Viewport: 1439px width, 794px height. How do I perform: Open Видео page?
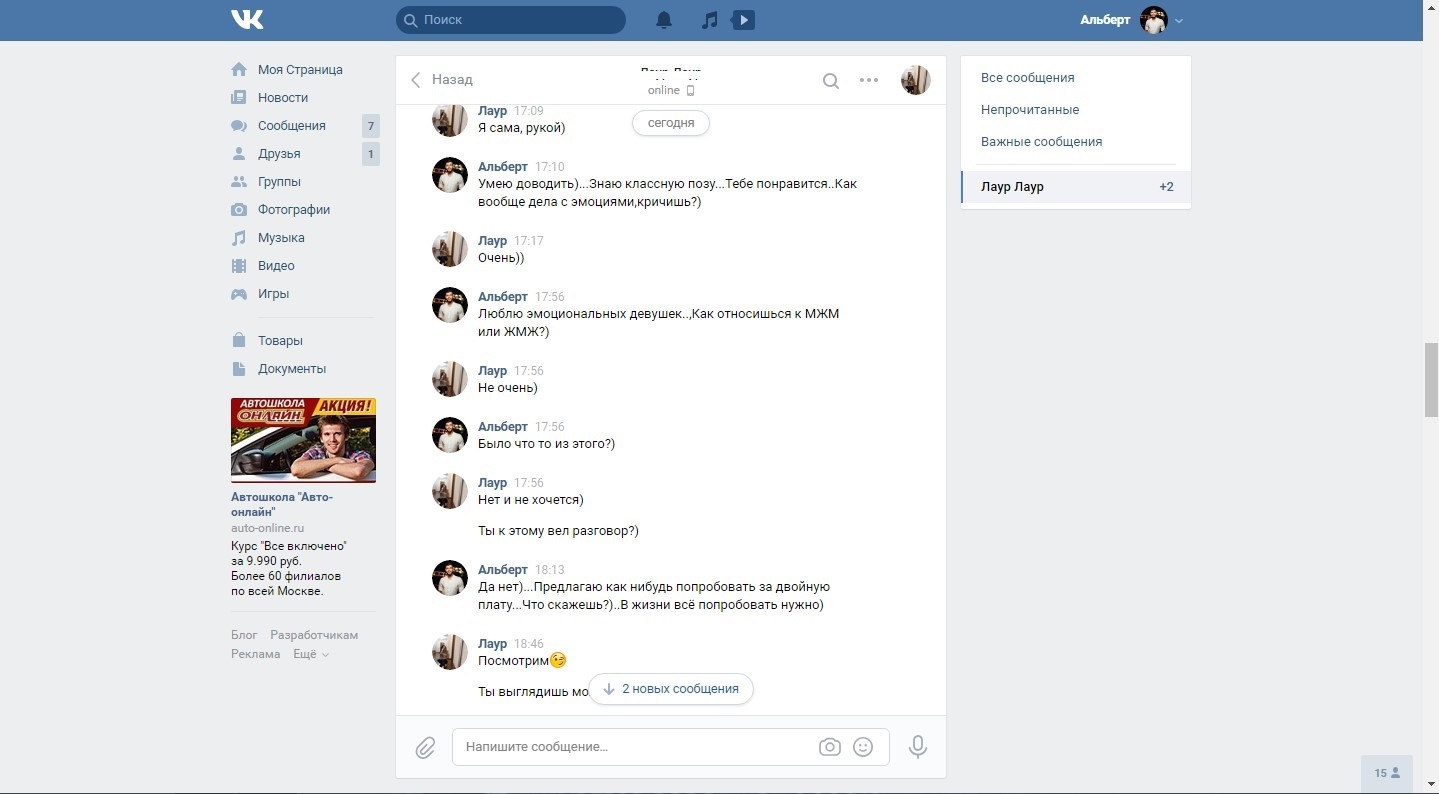(x=276, y=266)
